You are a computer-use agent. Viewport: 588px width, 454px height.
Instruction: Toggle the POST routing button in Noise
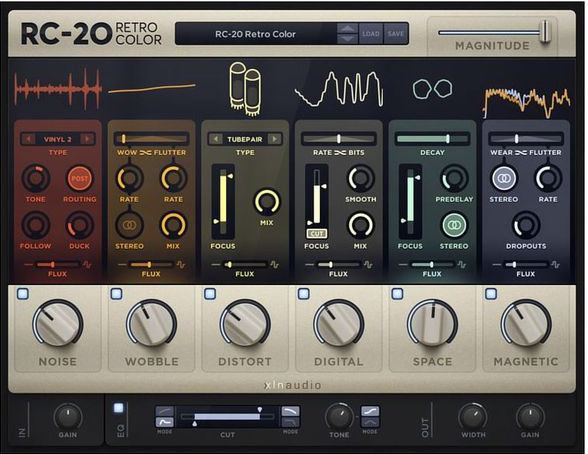(80, 178)
